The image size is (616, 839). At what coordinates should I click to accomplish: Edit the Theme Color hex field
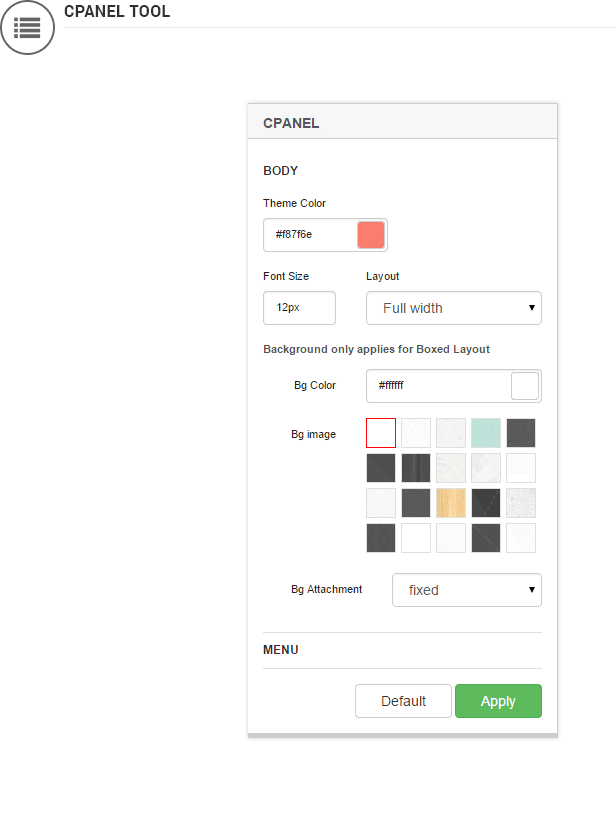point(311,235)
